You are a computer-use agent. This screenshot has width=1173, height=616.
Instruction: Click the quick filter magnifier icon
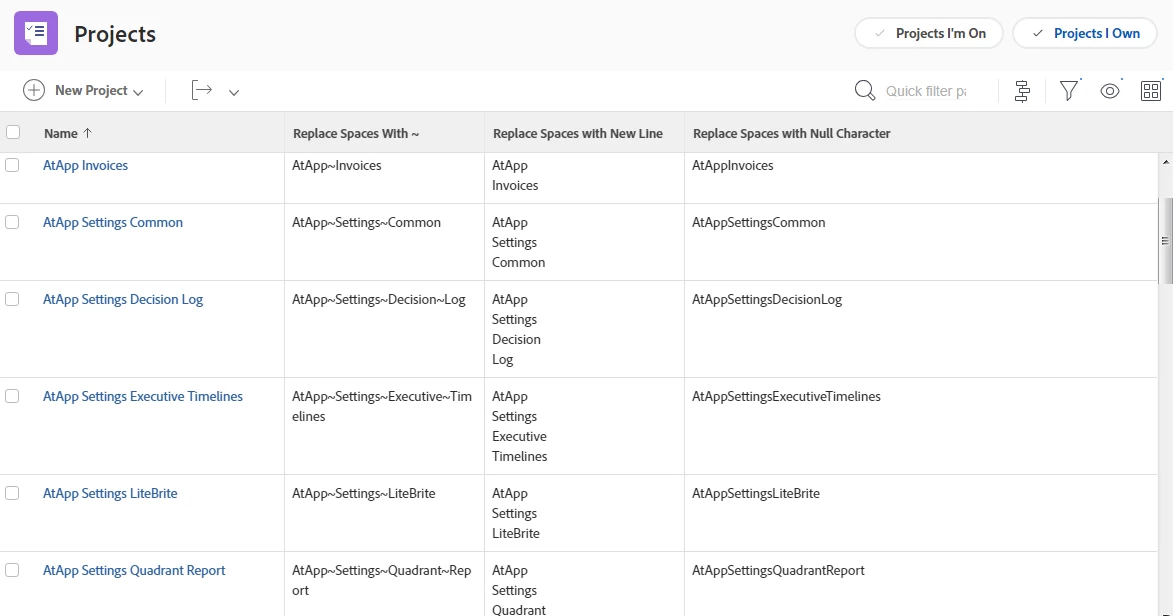865,91
